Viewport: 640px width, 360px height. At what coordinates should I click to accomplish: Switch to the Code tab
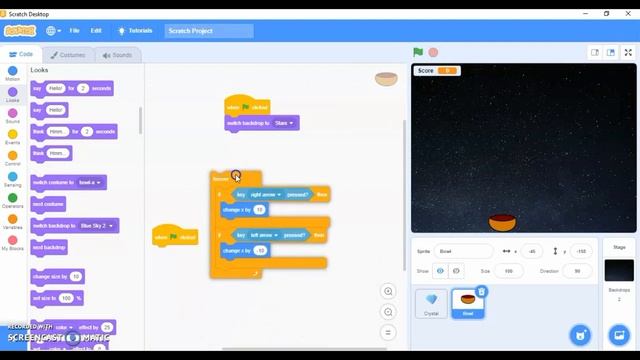tap(21, 54)
